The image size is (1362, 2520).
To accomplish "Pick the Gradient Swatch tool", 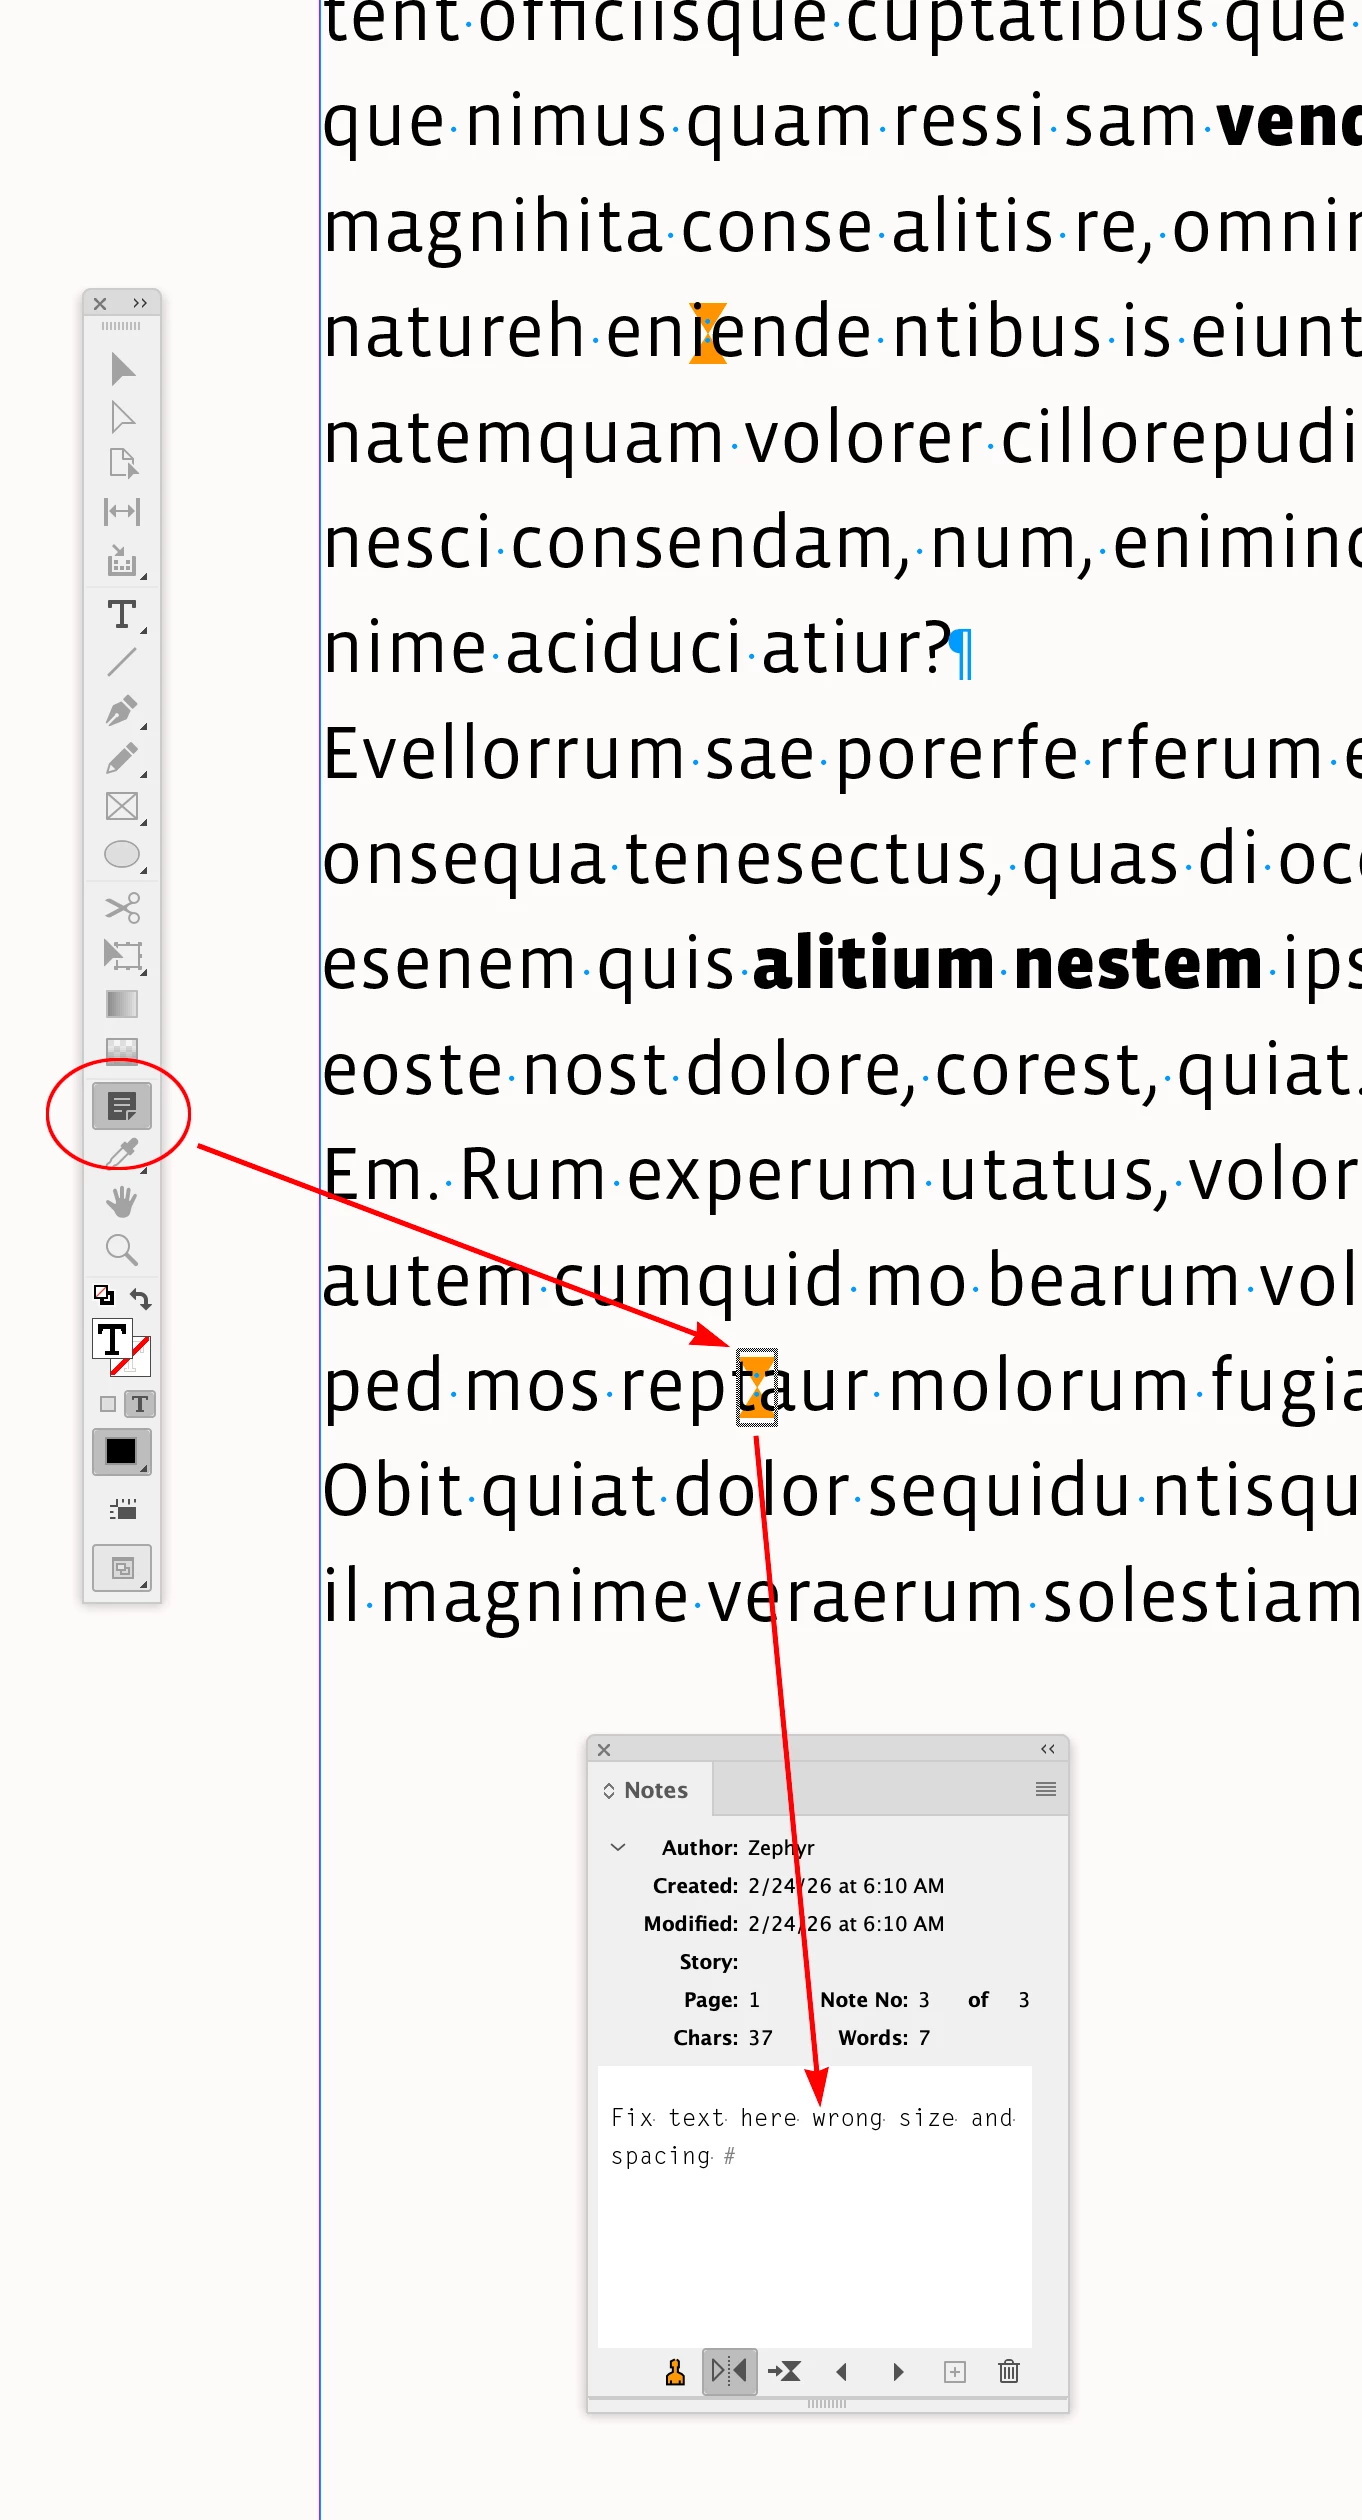I will (122, 1003).
